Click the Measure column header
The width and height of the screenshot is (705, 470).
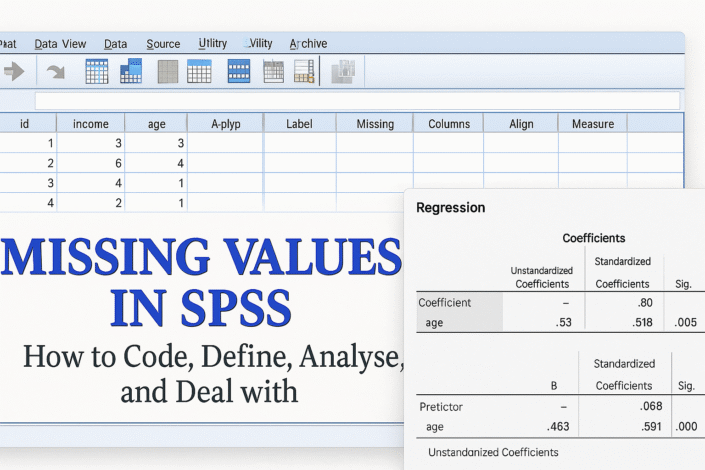click(x=593, y=124)
